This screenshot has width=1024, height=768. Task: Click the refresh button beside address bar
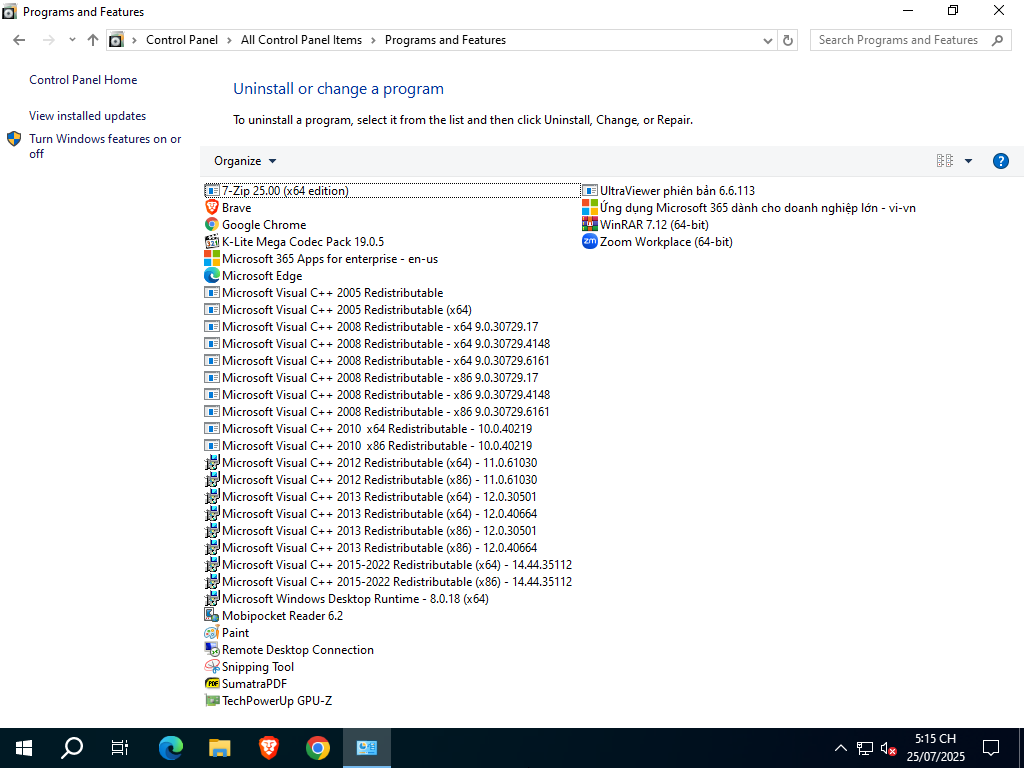coord(788,40)
